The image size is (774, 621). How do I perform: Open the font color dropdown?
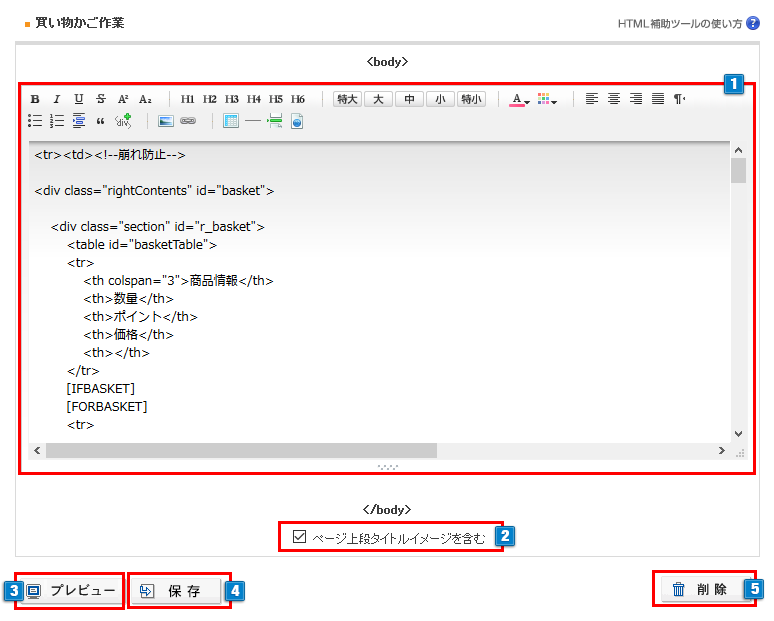[519, 99]
